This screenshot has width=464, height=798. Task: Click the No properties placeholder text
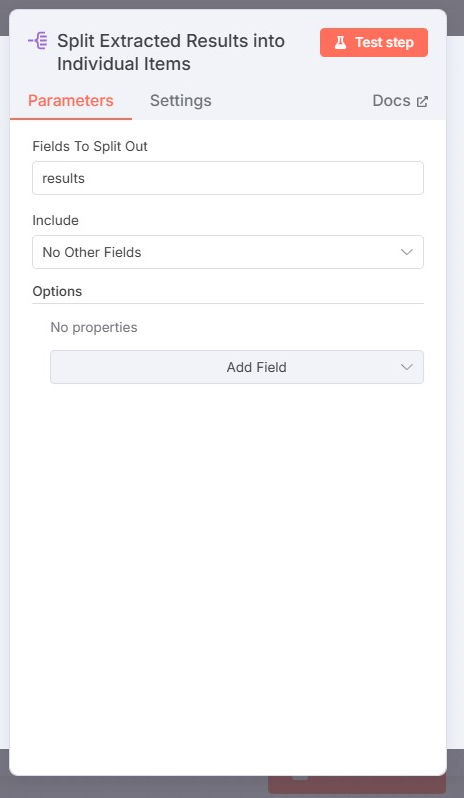(94, 327)
